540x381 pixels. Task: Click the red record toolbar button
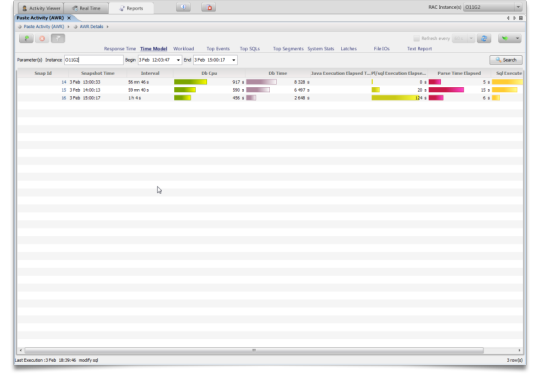click(209, 7)
